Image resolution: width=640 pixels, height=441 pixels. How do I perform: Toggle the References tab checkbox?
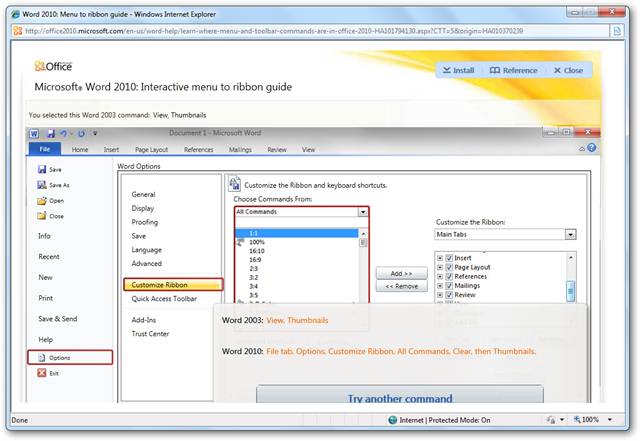tap(449, 276)
